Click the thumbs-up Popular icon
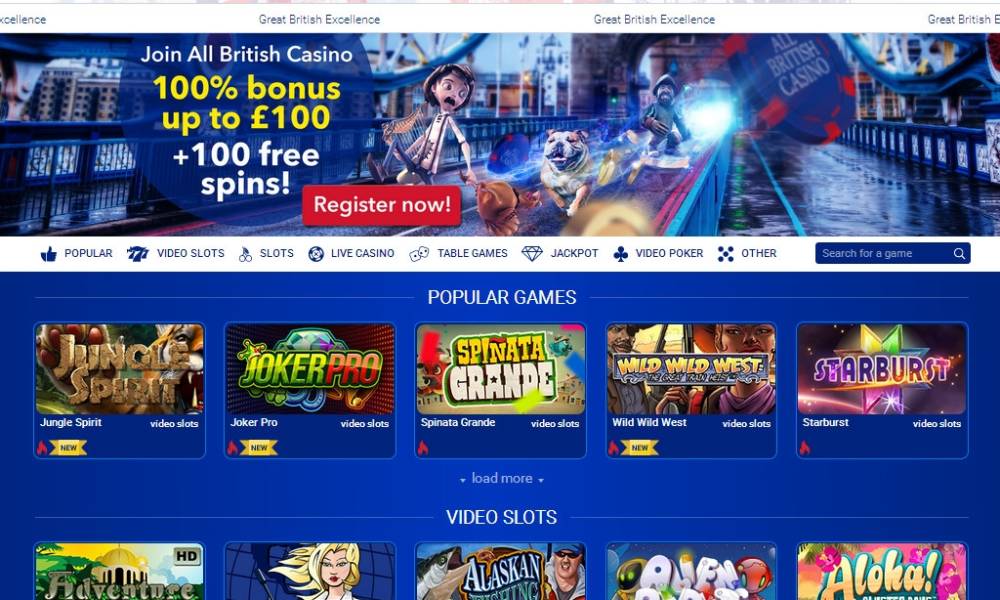 (48, 254)
